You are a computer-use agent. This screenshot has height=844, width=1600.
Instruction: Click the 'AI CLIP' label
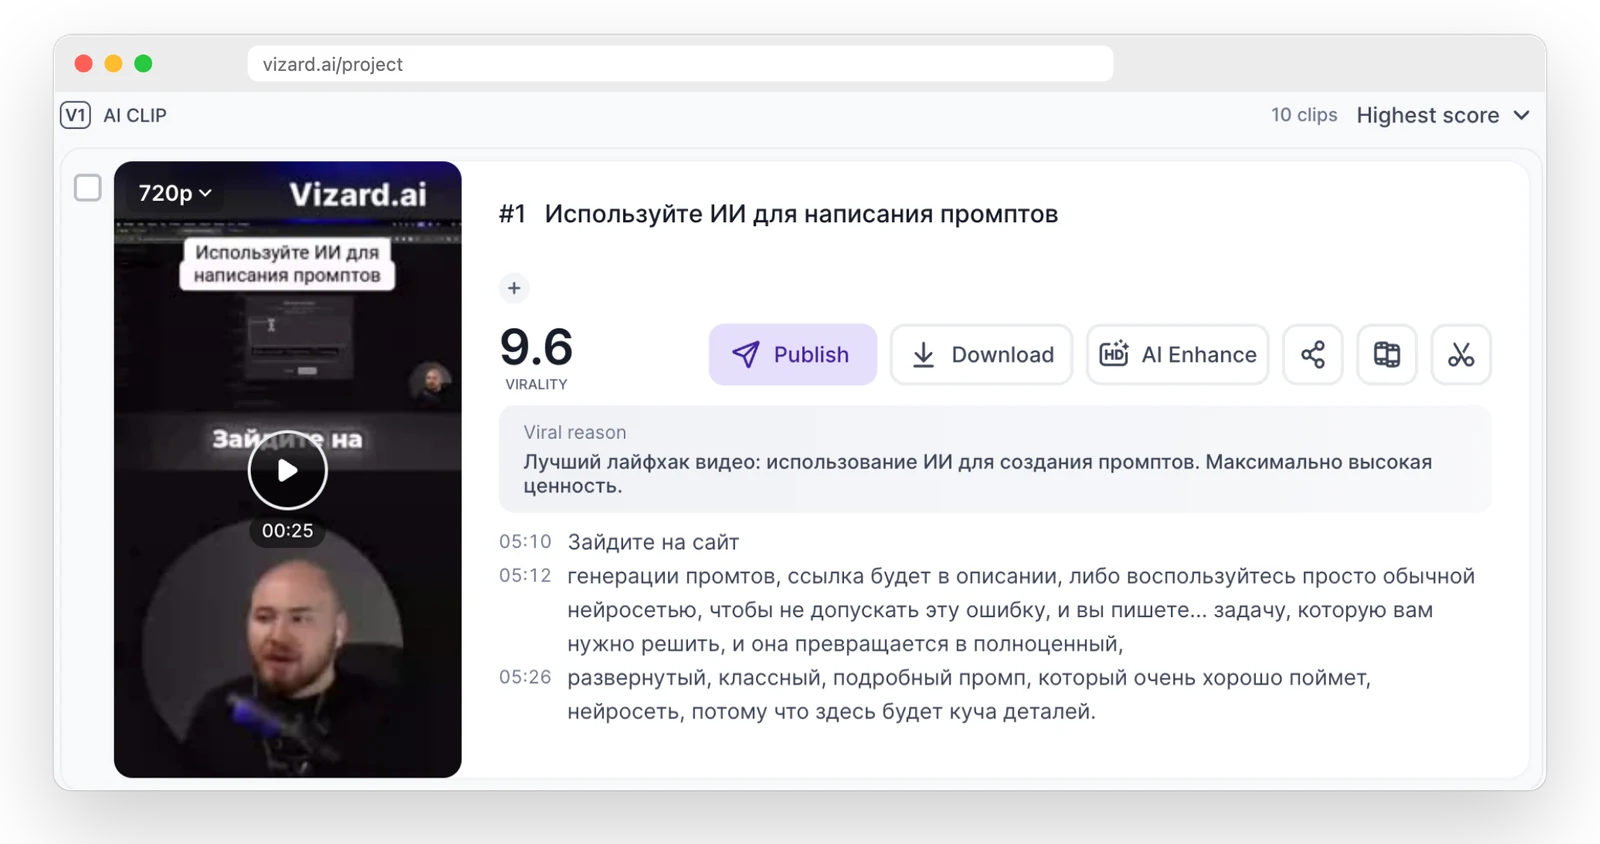135,115
